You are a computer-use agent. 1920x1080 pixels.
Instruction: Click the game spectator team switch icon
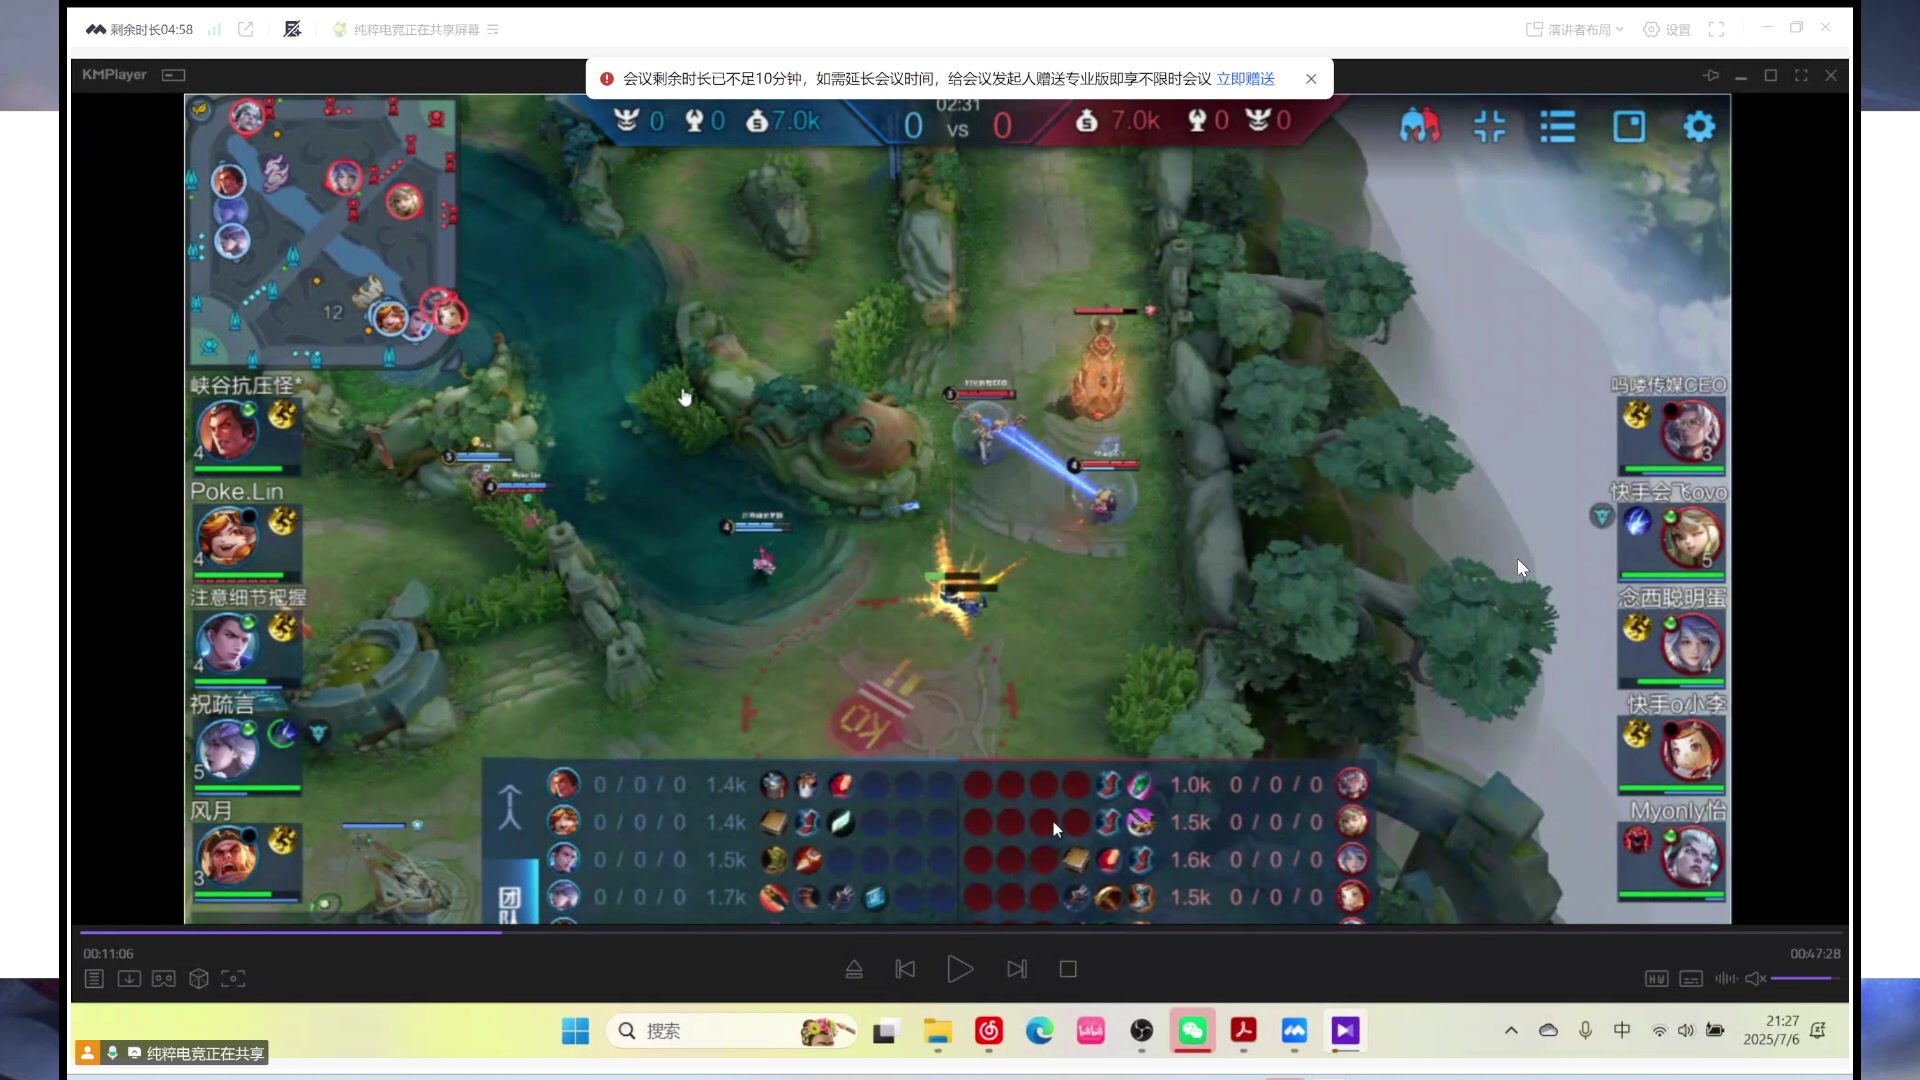[1420, 126]
